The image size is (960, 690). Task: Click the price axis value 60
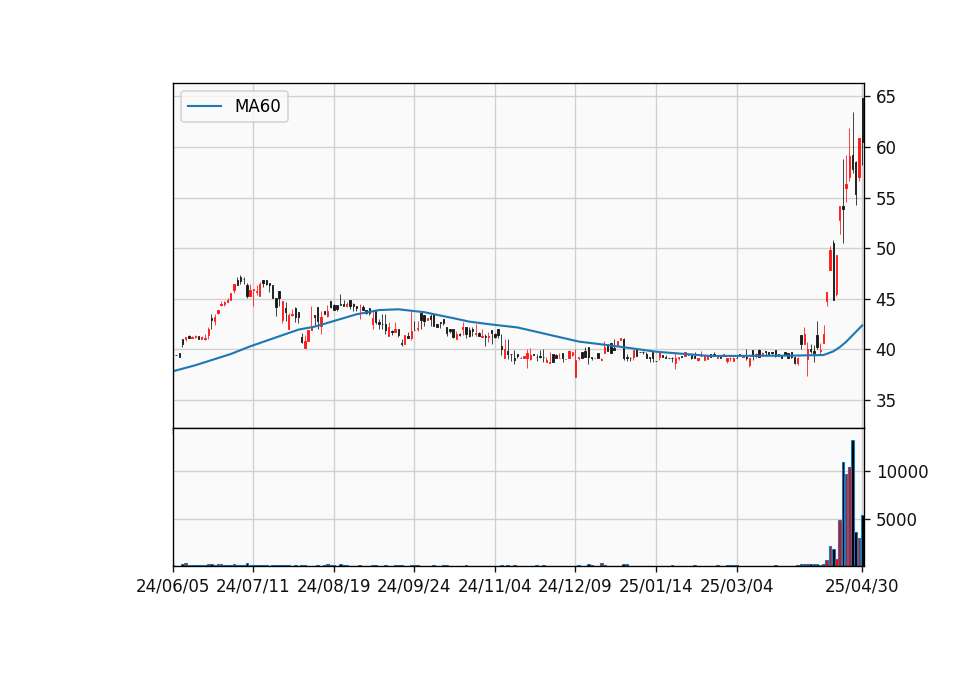tap(885, 148)
